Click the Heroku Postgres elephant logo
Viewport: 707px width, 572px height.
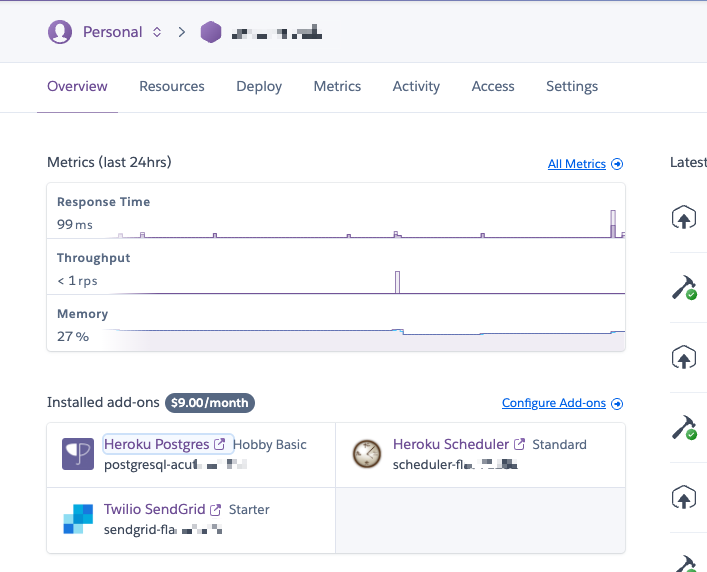[x=78, y=454]
